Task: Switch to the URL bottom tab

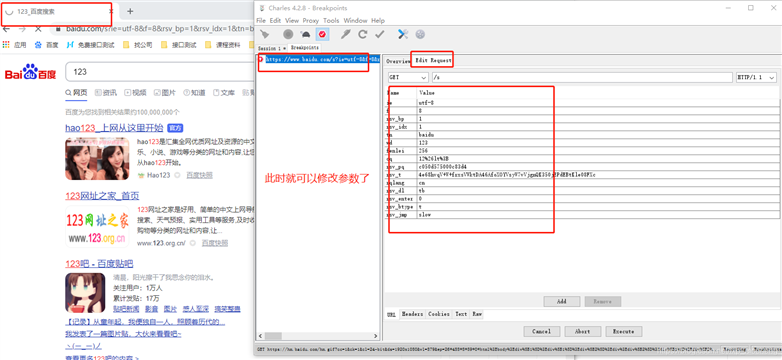Action: [391, 314]
